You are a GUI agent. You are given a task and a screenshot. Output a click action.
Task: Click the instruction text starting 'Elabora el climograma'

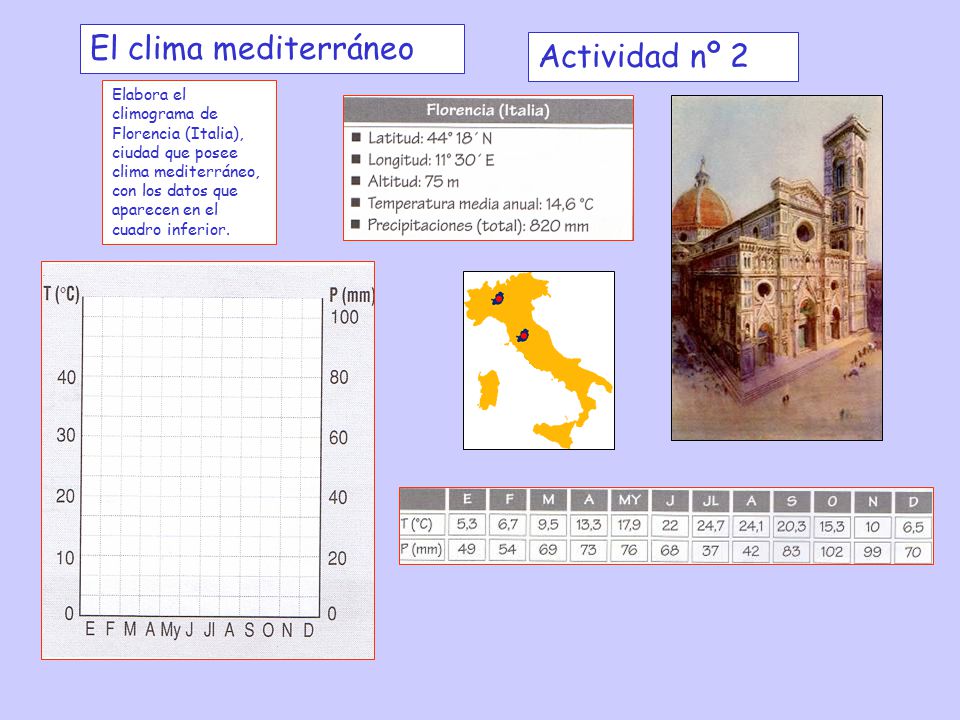click(186, 162)
